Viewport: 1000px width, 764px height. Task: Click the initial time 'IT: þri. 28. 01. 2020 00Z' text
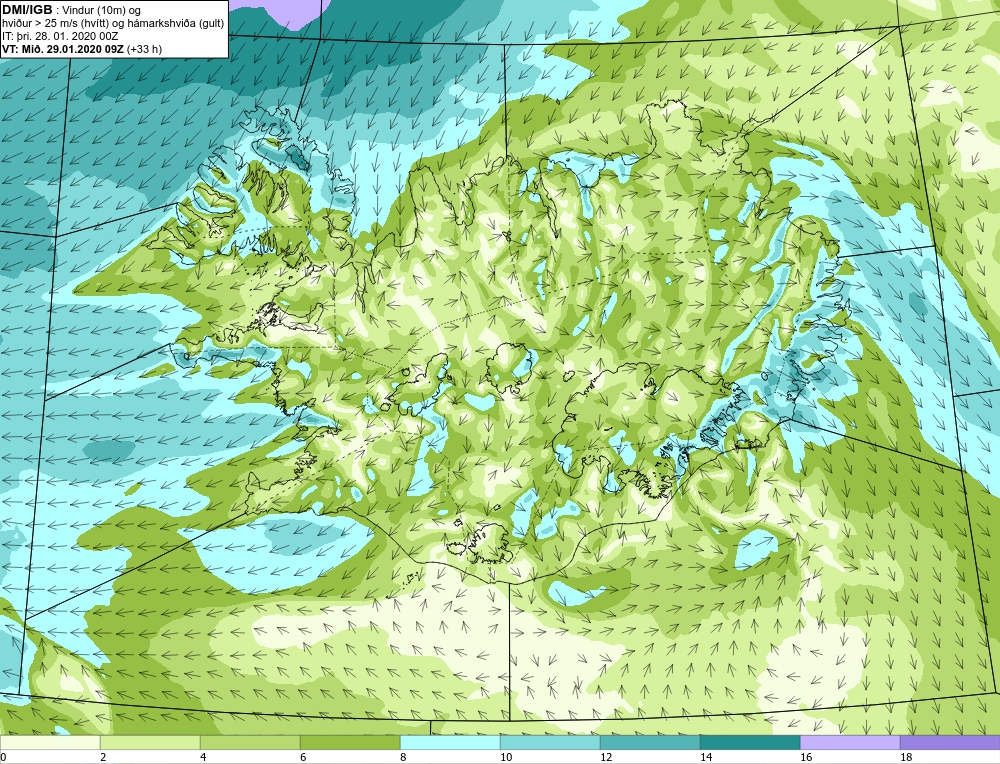pos(60,36)
